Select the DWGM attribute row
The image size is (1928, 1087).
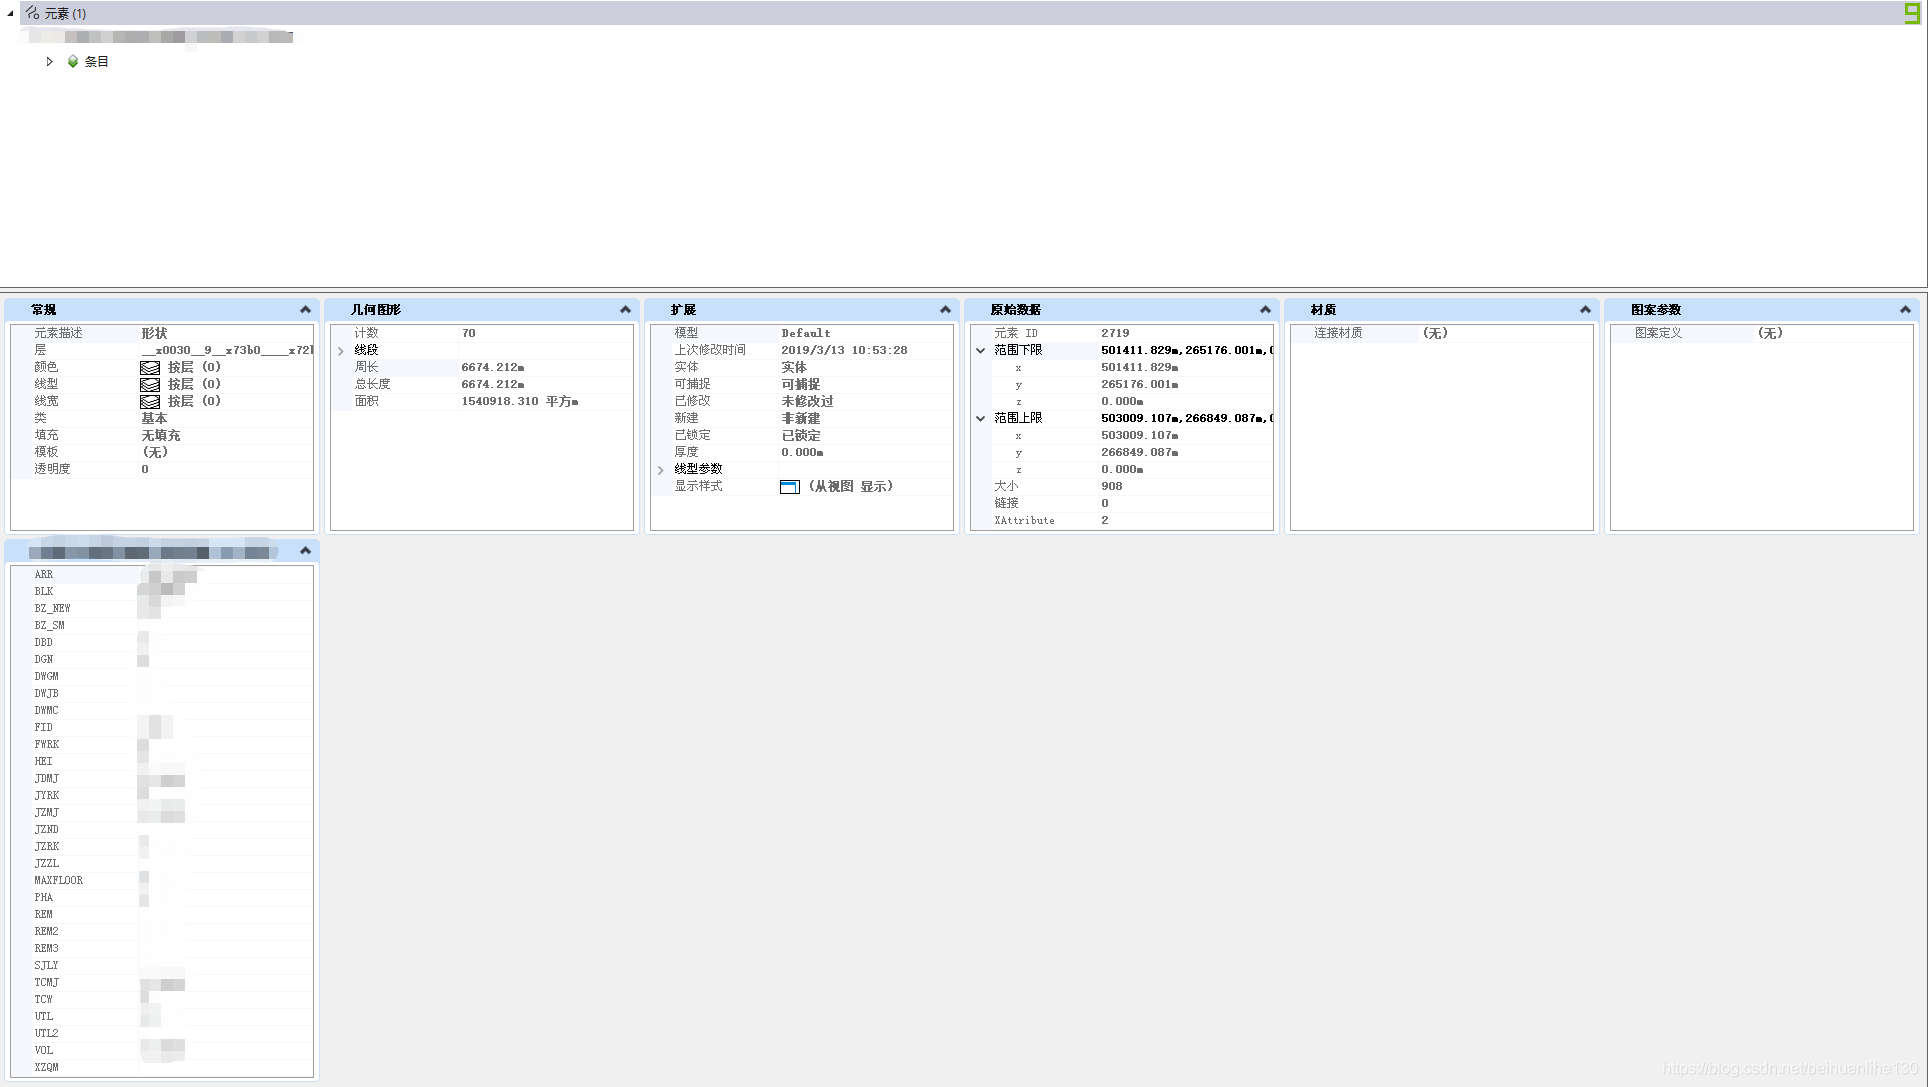(x=163, y=676)
